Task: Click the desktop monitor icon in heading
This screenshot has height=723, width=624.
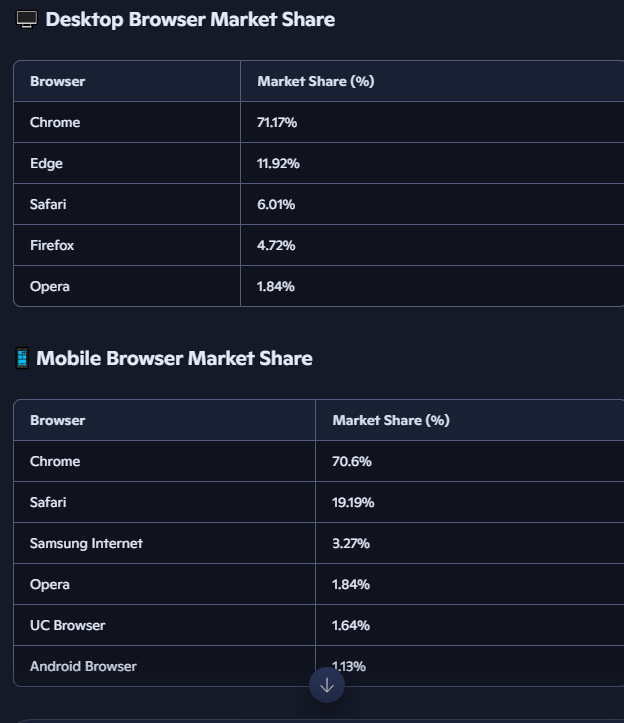Action: (x=27, y=20)
